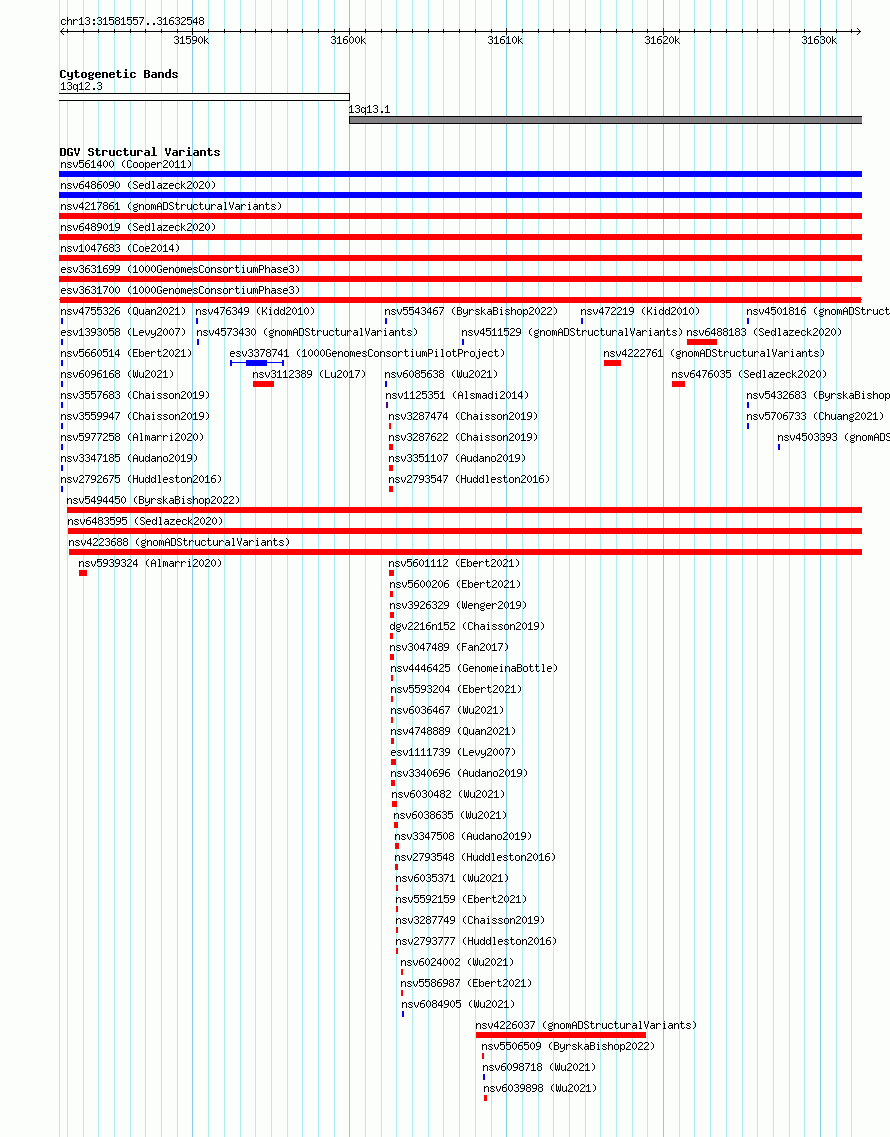890x1137 pixels.
Task: Click esv3631699 1000GenomesConsortiumPhase3 label
Action: (x=180, y=269)
